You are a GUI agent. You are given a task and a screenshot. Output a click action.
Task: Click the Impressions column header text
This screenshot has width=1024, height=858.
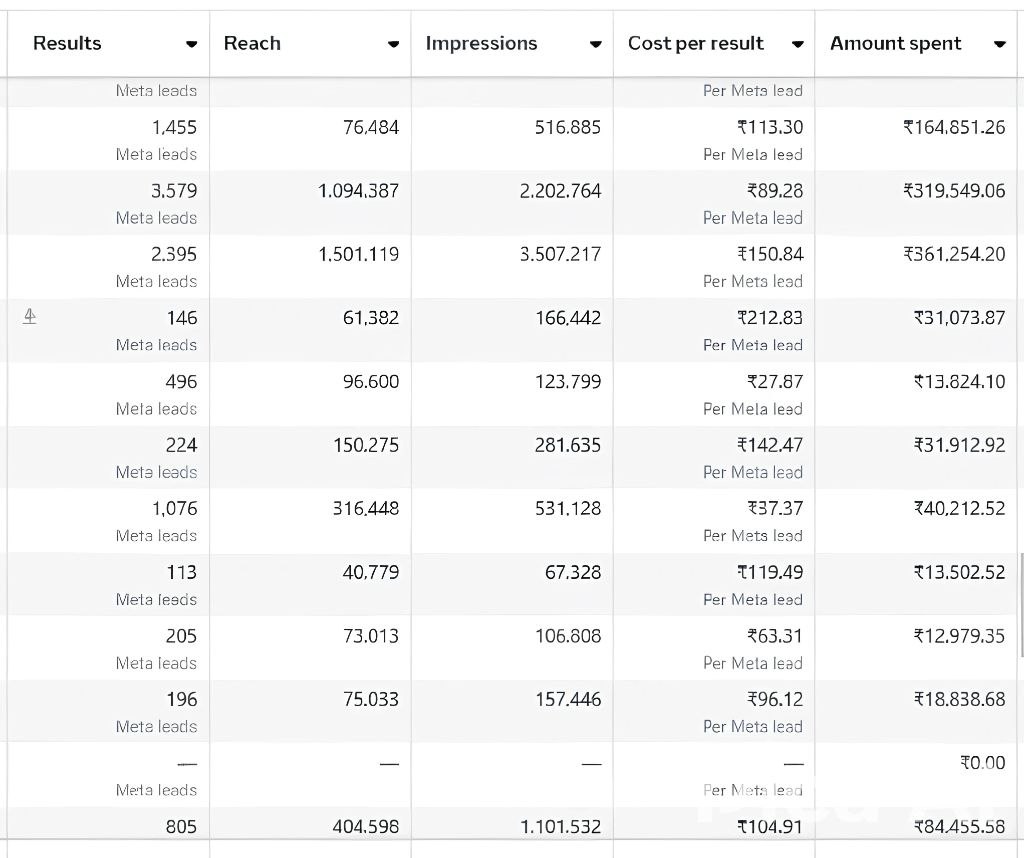click(x=481, y=43)
